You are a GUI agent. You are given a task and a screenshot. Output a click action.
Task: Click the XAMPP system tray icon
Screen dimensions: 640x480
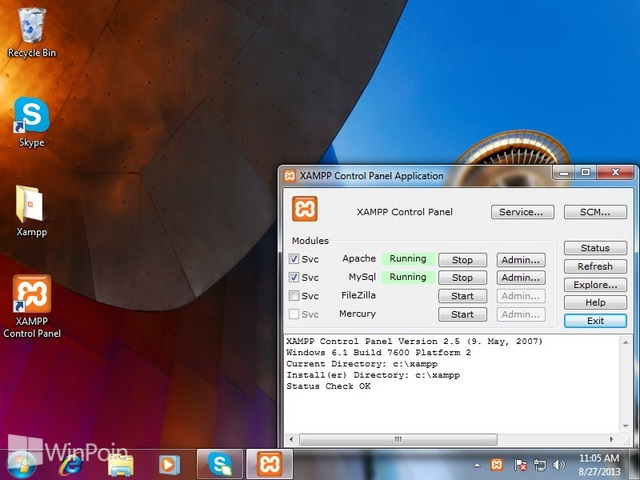pos(497,464)
